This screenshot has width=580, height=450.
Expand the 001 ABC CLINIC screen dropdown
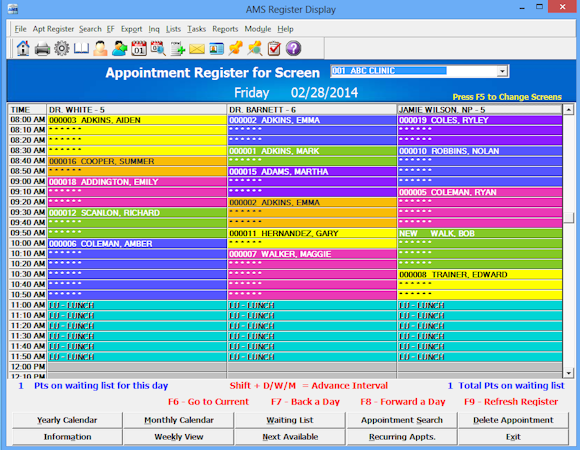(502, 71)
